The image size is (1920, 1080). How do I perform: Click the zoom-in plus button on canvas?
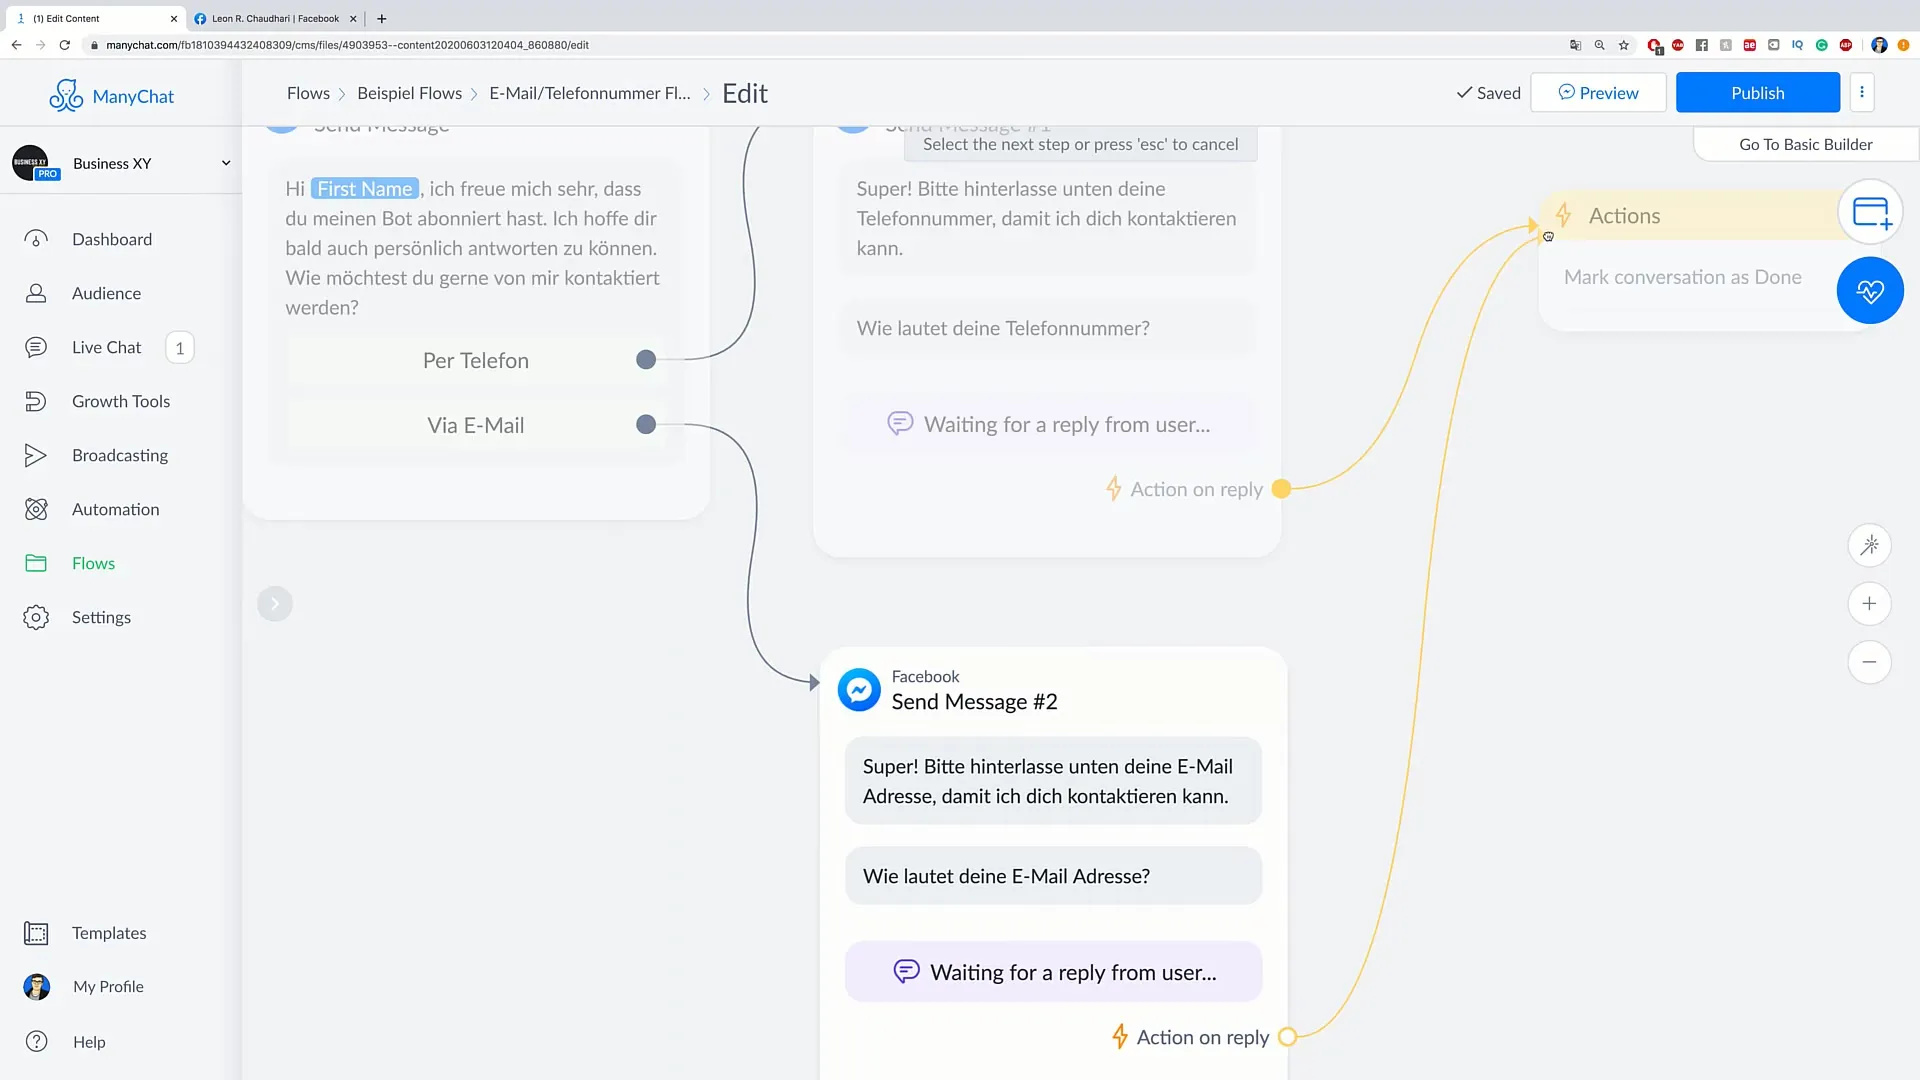click(1871, 603)
